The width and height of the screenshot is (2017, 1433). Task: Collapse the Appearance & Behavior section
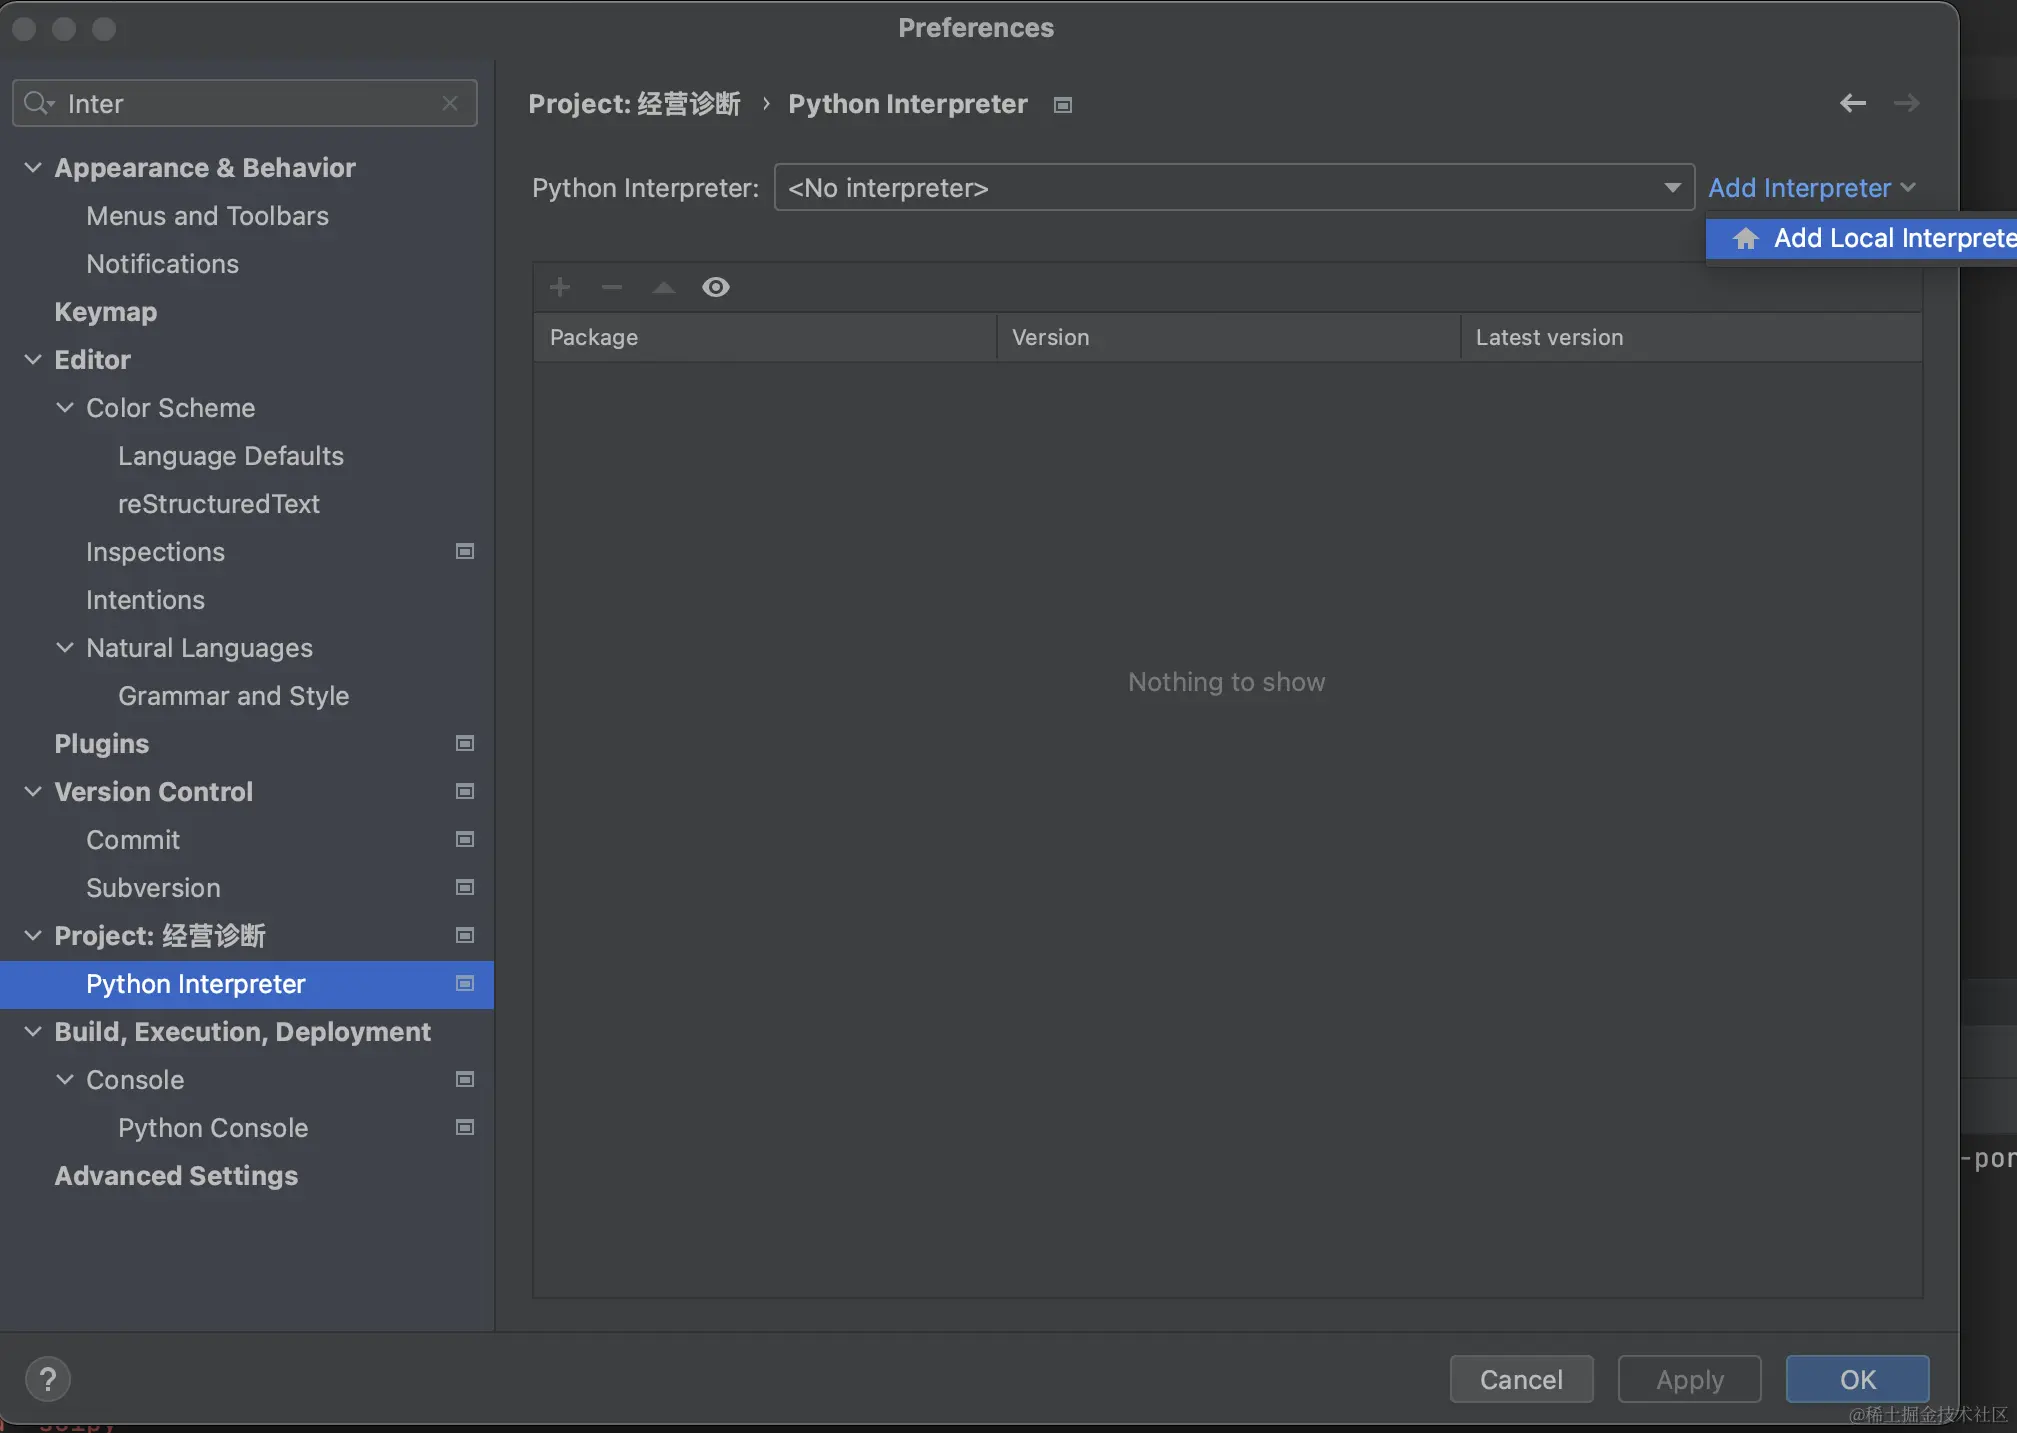(33, 167)
